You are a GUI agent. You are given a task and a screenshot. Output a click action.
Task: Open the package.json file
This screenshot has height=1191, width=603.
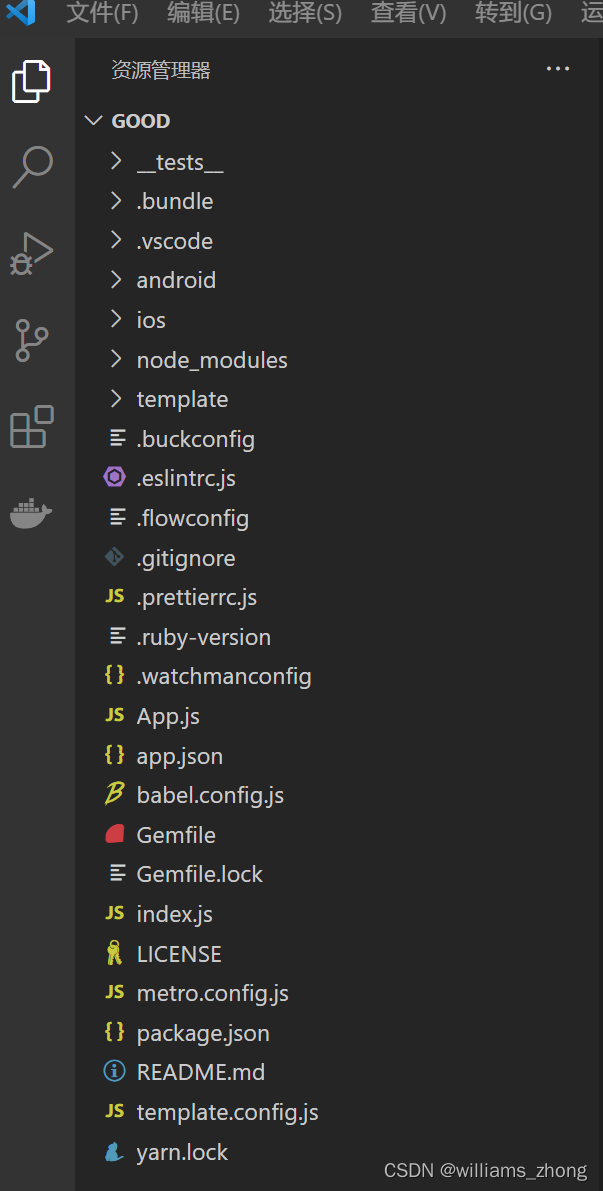click(x=203, y=1033)
